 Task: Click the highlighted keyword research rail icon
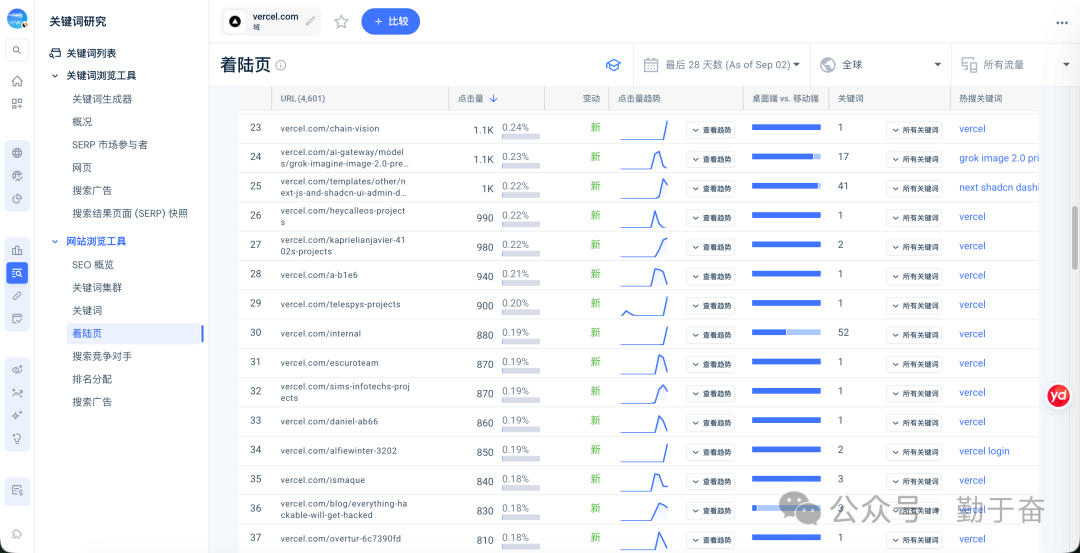(17, 273)
